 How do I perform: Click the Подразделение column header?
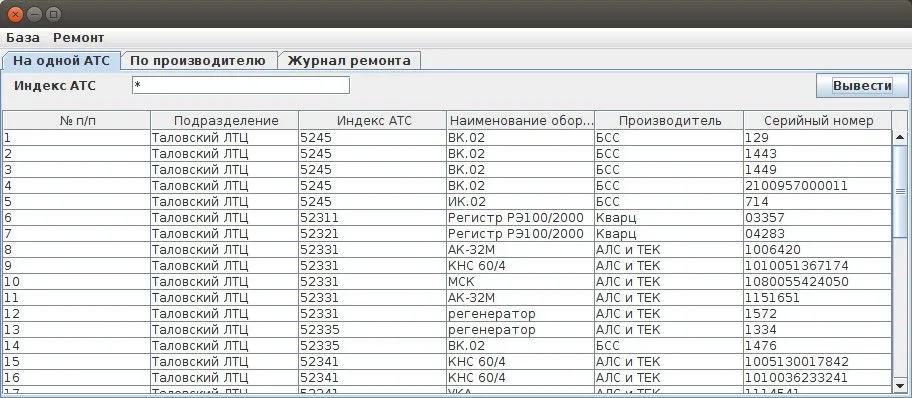tap(225, 120)
